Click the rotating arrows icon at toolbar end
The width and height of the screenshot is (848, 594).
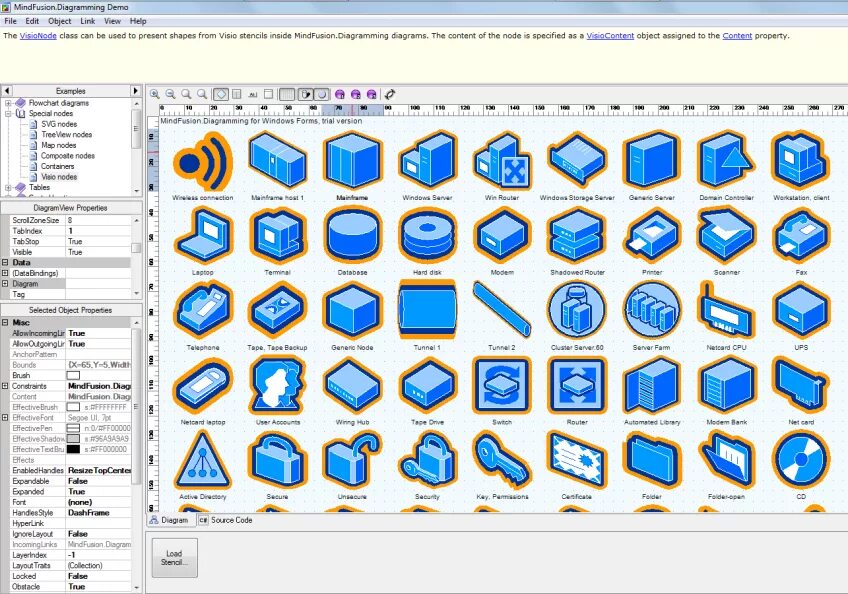click(x=390, y=94)
